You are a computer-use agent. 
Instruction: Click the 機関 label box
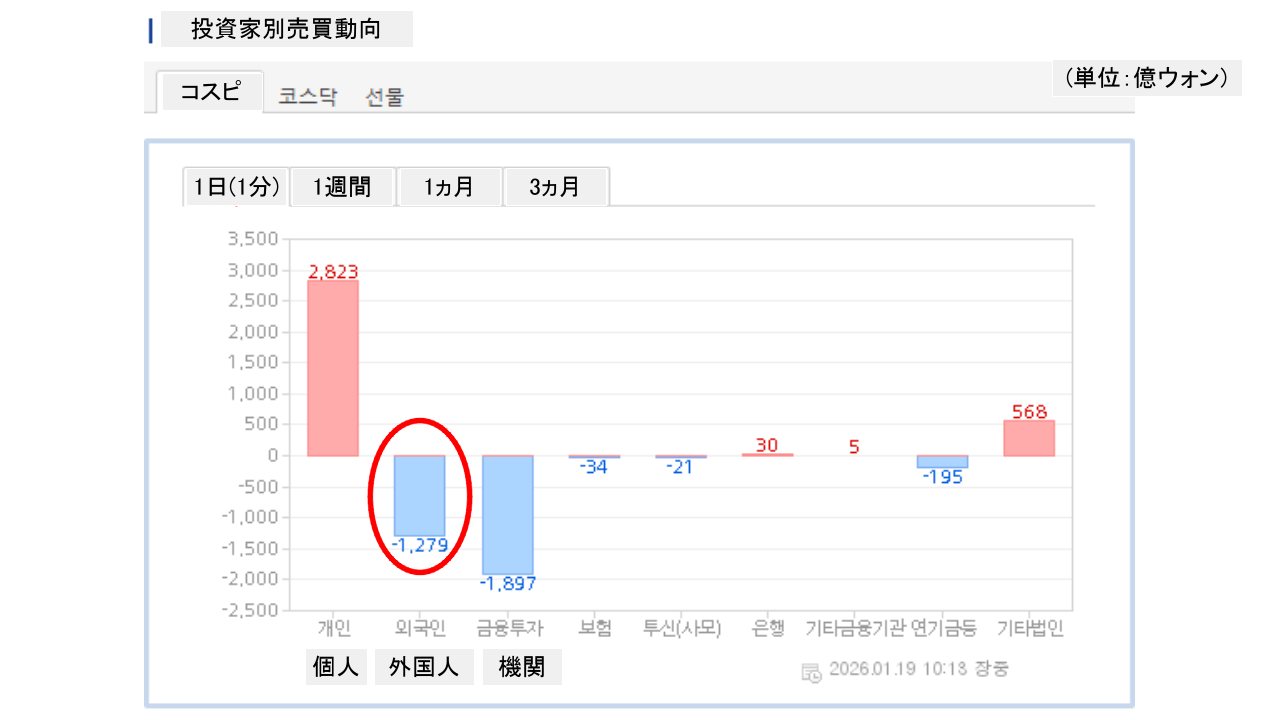pyautogui.click(x=522, y=667)
